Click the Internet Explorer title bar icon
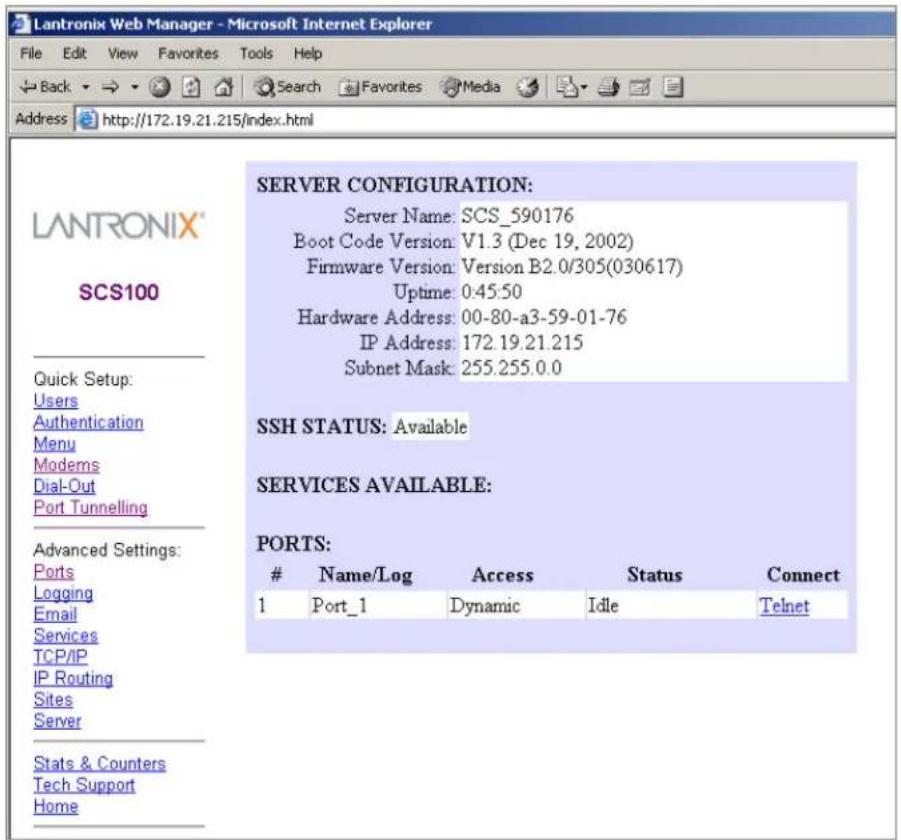 coord(21,24)
